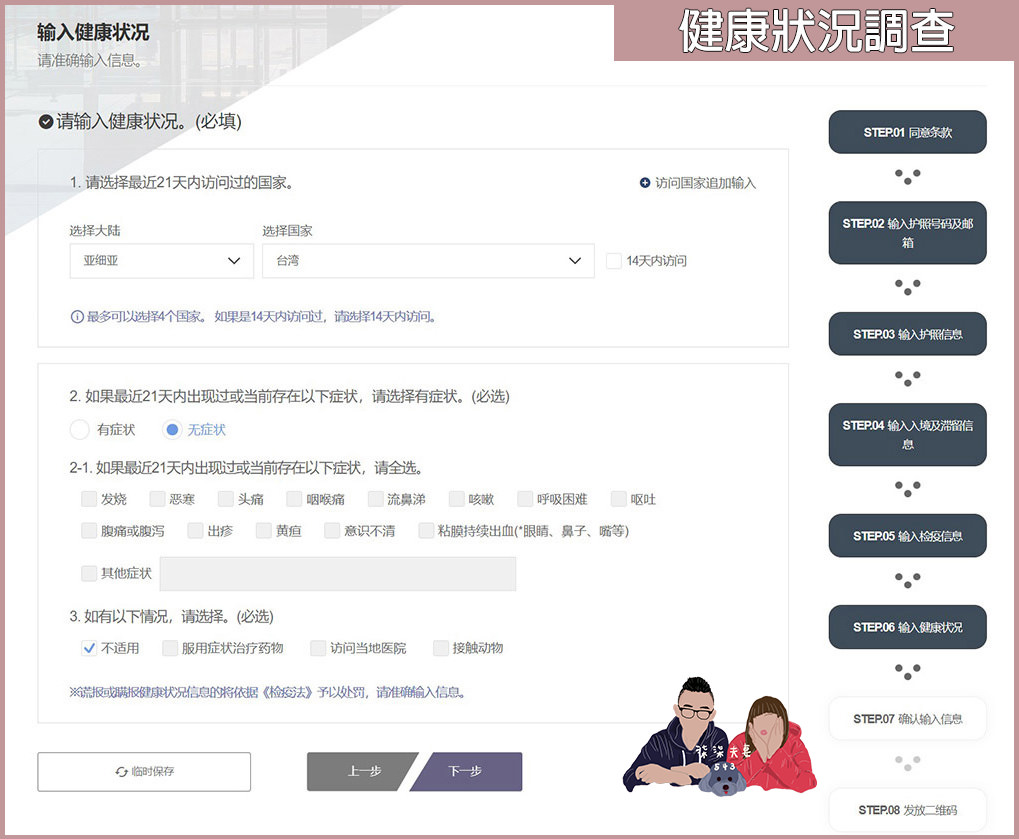Proceed with the 下一步 button
This screenshot has height=839, width=1019.
pyautogui.click(x=468, y=772)
